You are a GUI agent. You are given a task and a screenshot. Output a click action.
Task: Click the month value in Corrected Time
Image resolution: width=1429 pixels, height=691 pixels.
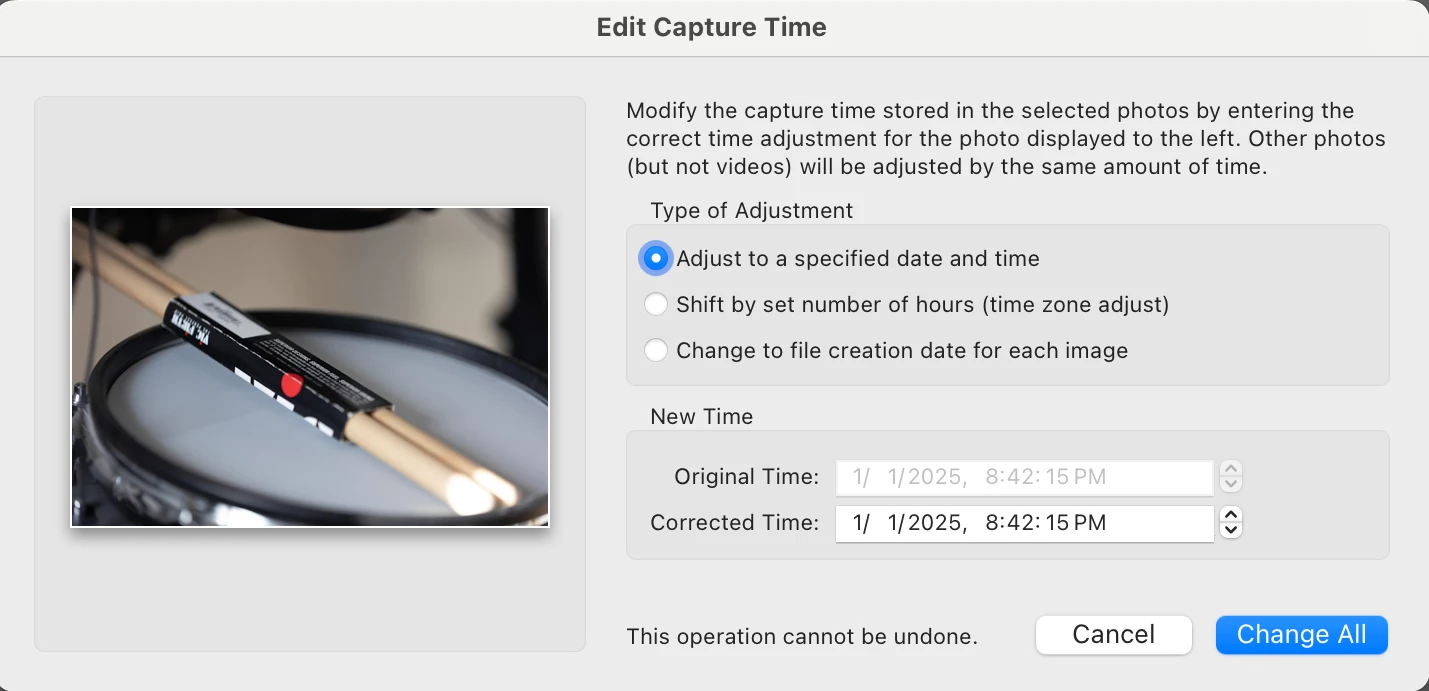[x=860, y=523]
